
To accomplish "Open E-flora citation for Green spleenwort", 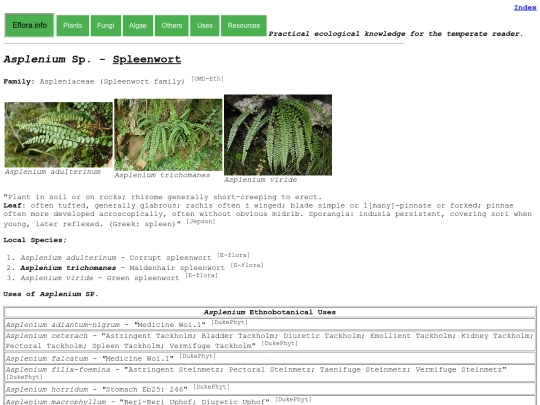I will 201,276.
